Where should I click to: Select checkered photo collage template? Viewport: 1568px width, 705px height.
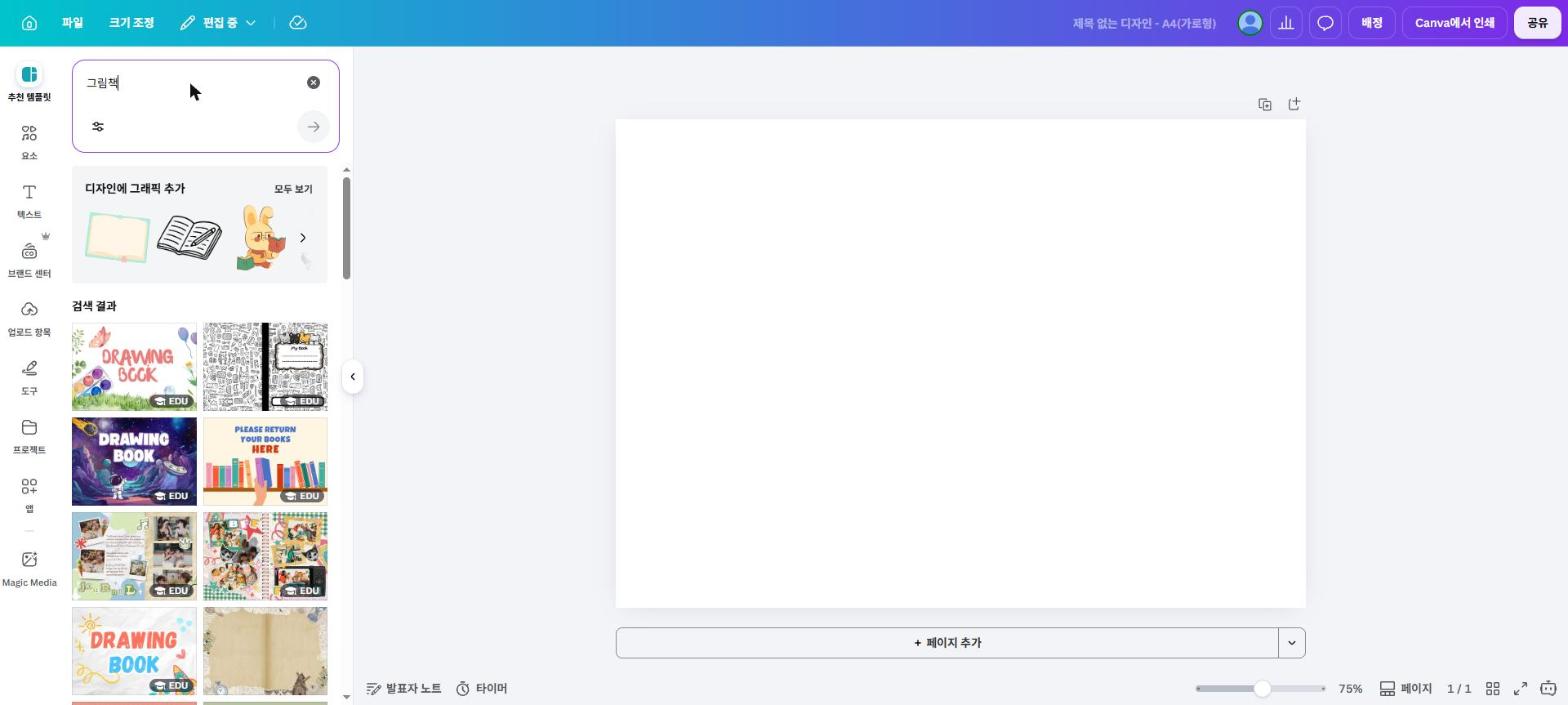coord(265,557)
